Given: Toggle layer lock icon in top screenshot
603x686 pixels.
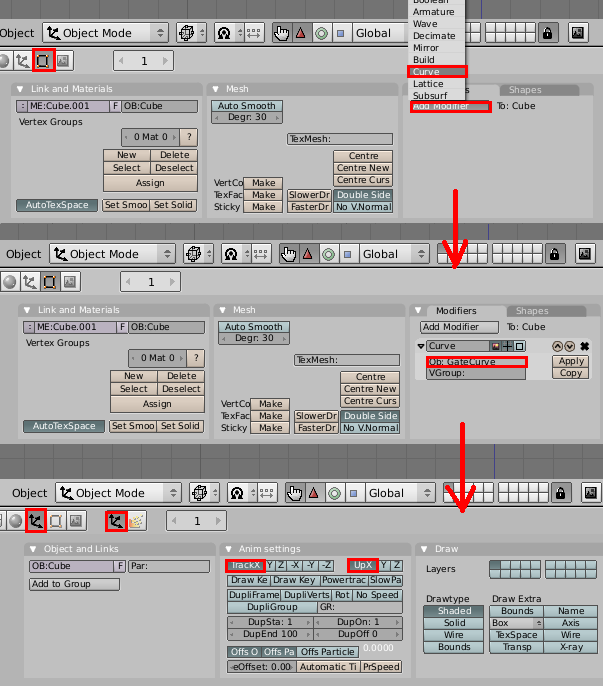Looking at the screenshot, I should pyautogui.click(x=547, y=33).
